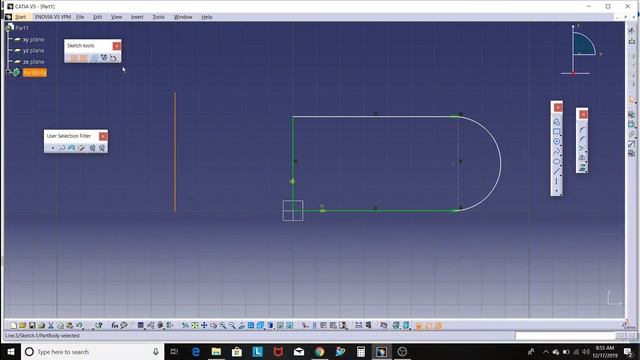Close the Profile floating toolbar
The height and width of the screenshot is (360, 640).
point(558,107)
